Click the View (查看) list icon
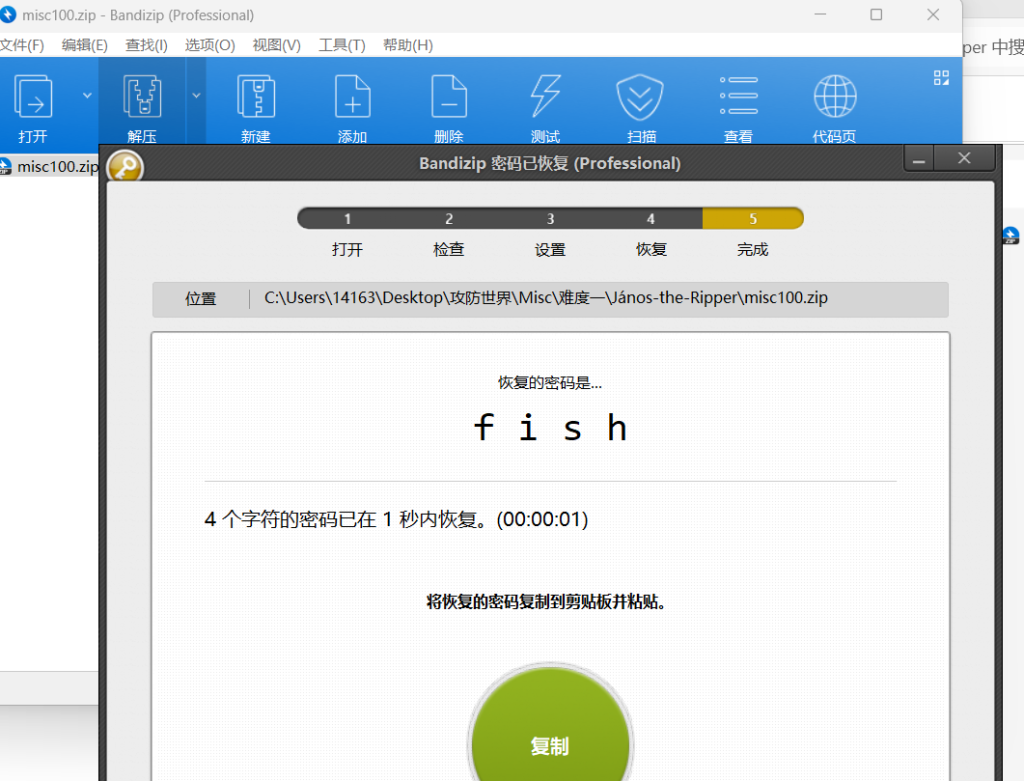Image resolution: width=1024 pixels, height=781 pixels. (x=738, y=98)
